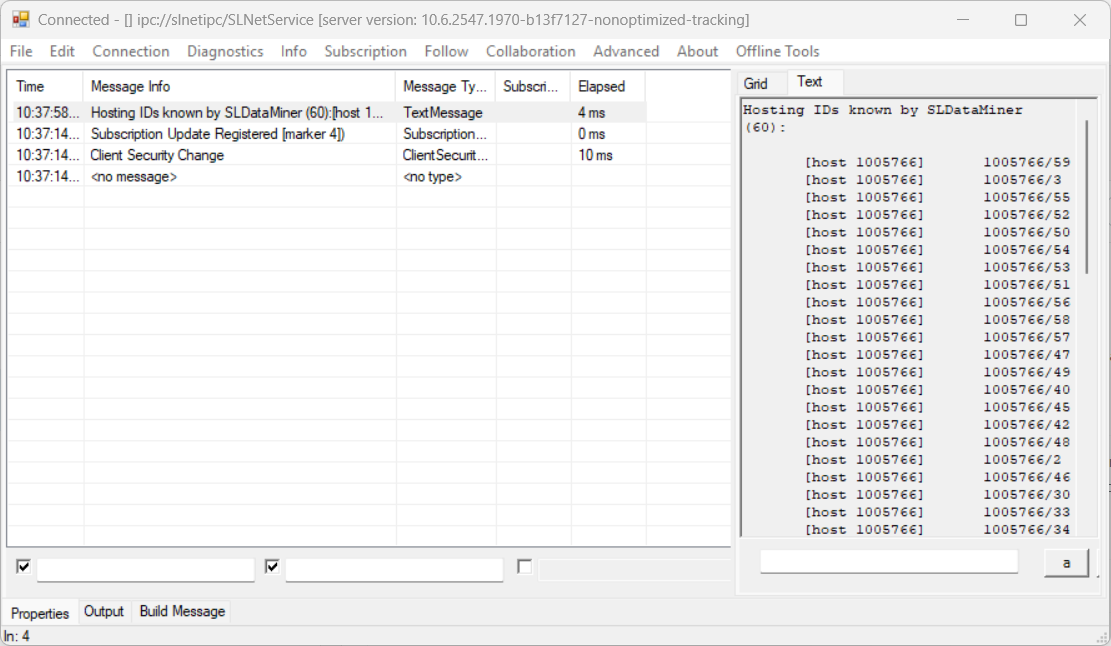This screenshot has height=646, width=1111.
Task: Open the Subscription menu
Action: tap(365, 51)
